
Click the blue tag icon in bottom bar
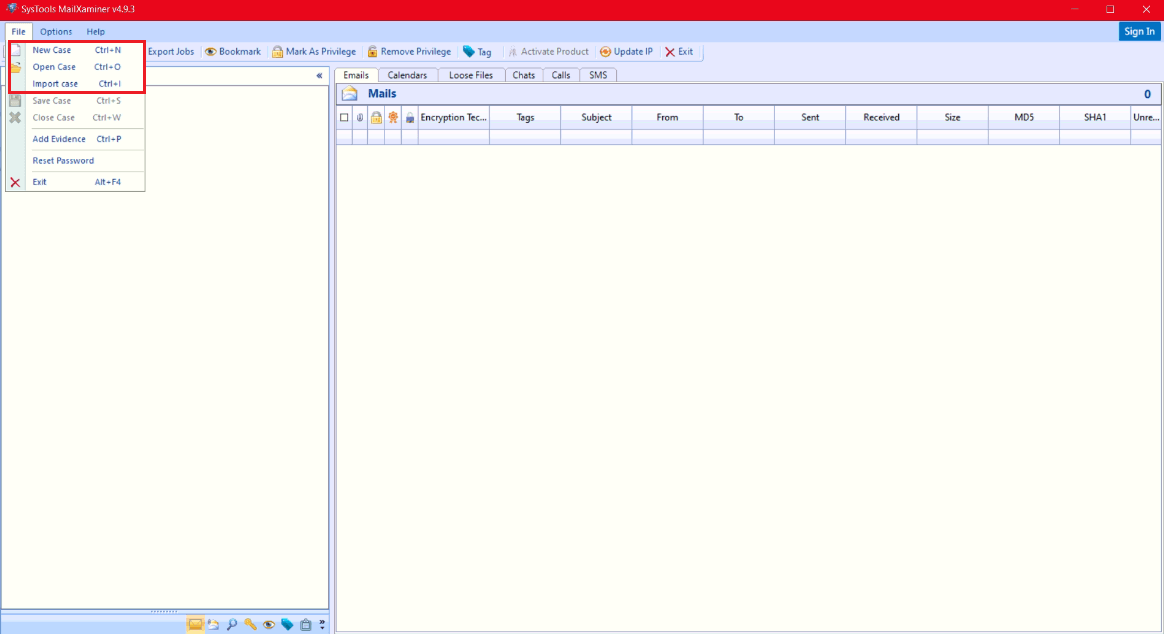(287, 625)
